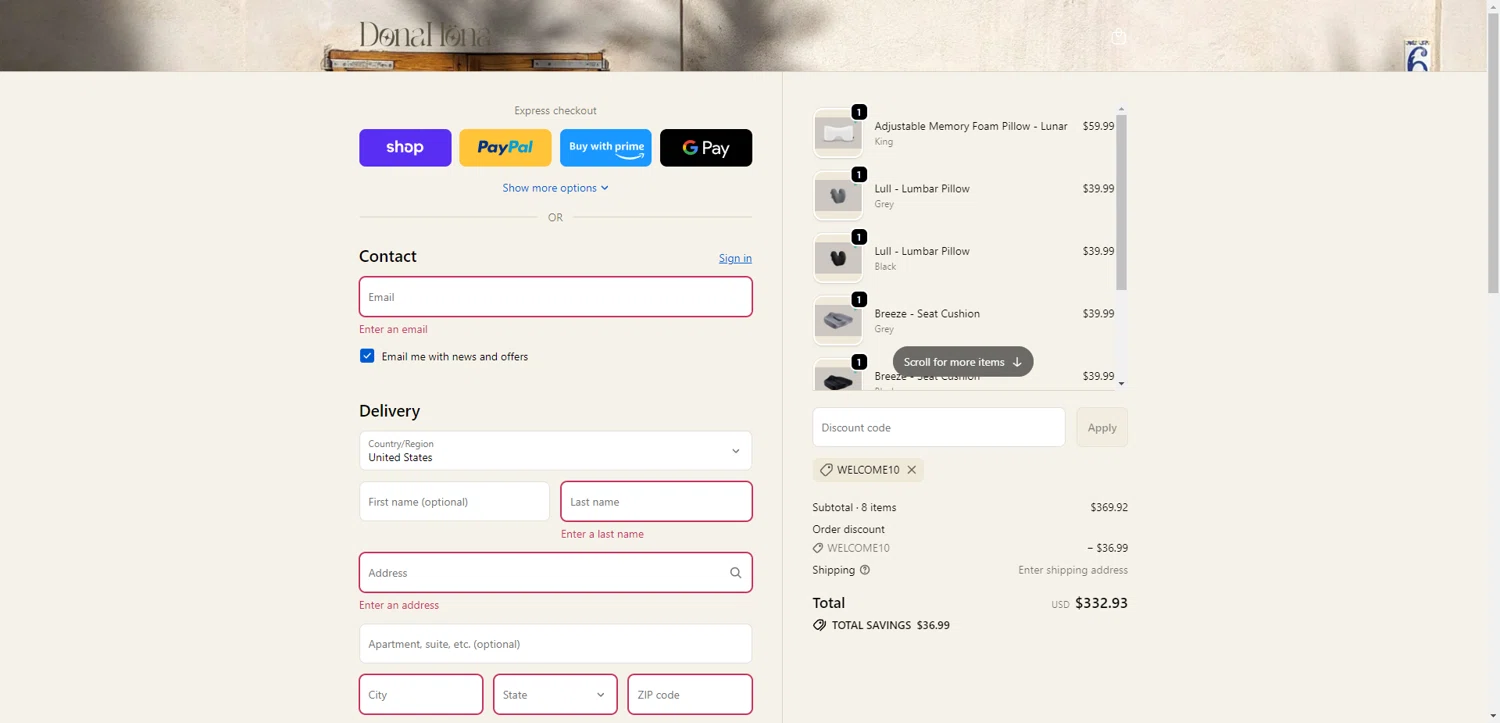Focus the Last name field
1500x723 pixels.
656,502
